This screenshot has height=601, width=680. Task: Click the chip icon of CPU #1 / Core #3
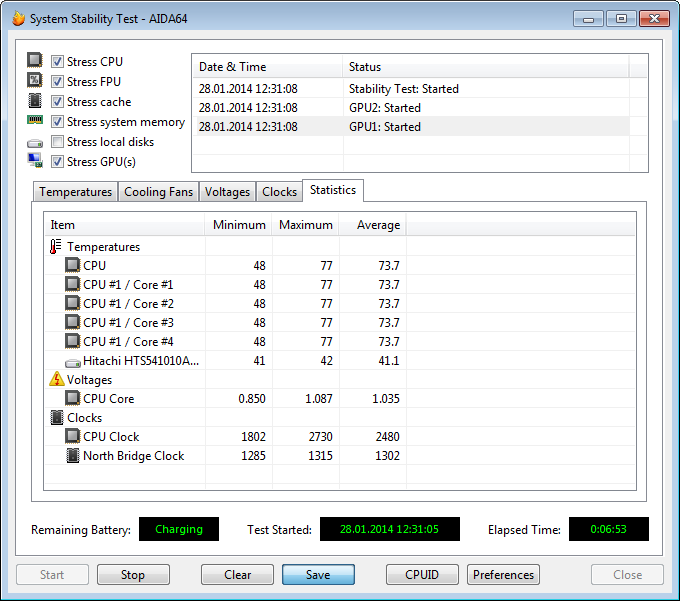(72, 322)
